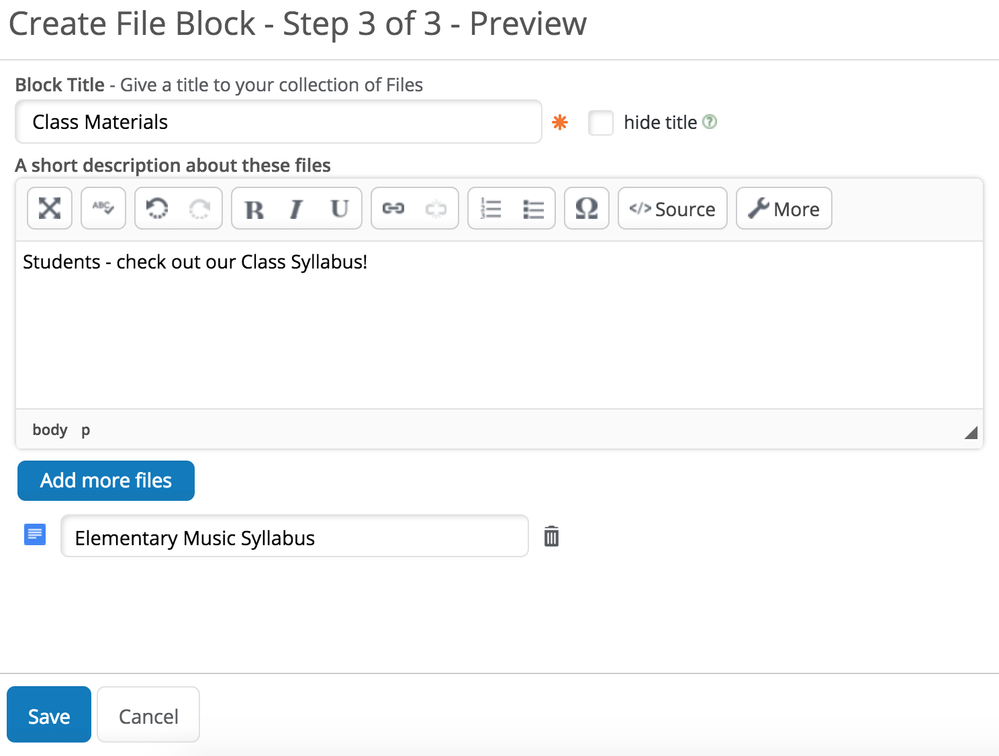Insert a numbered list
This screenshot has width=999, height=756.
490,209
